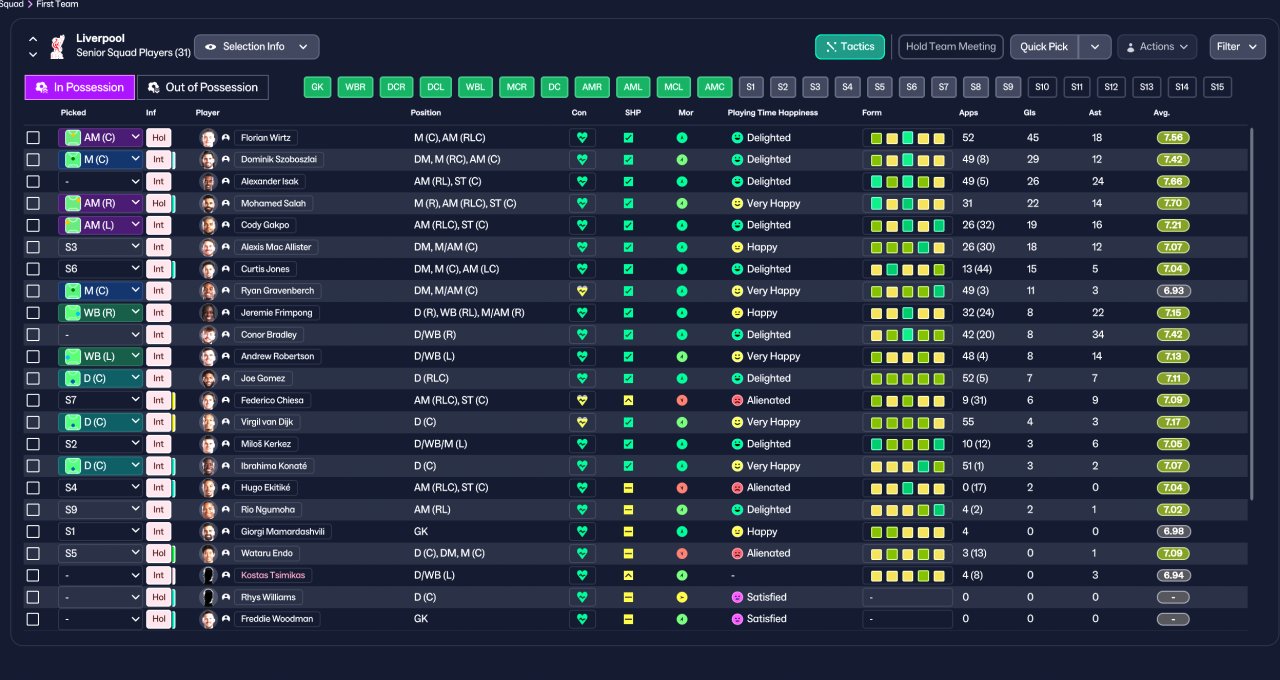Select the GK position slot chip
Image resolution: width=1280 pixels, height=680 pixels.
pyautogui.click(x=317, y=87)
